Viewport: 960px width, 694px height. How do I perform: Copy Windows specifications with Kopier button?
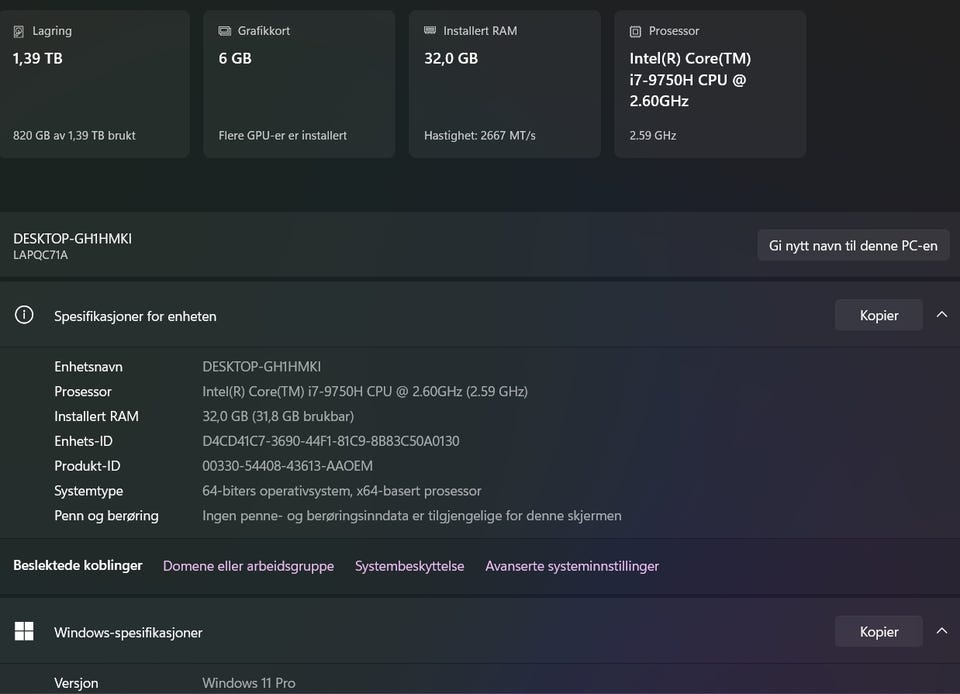point(879,632)
